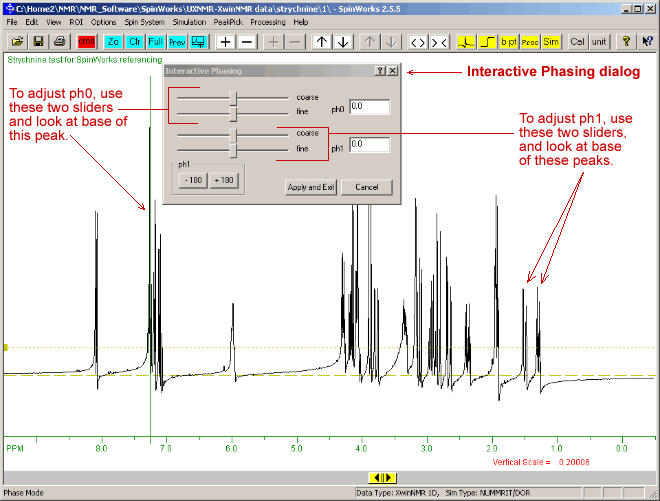
Task: Click the greyed minus toolbar button
Action: 295,42
